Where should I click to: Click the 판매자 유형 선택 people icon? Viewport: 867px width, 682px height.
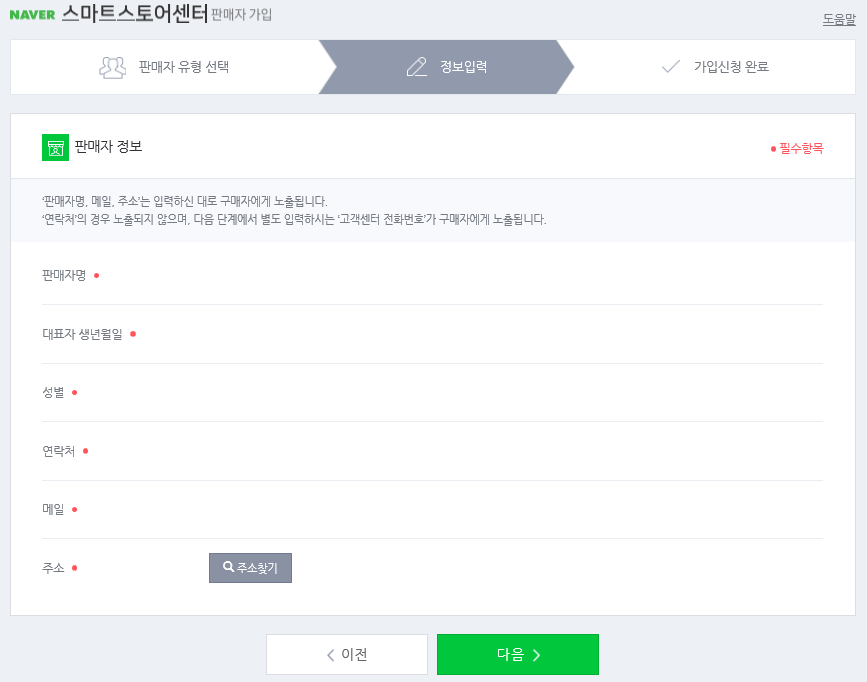pos(112,67)
